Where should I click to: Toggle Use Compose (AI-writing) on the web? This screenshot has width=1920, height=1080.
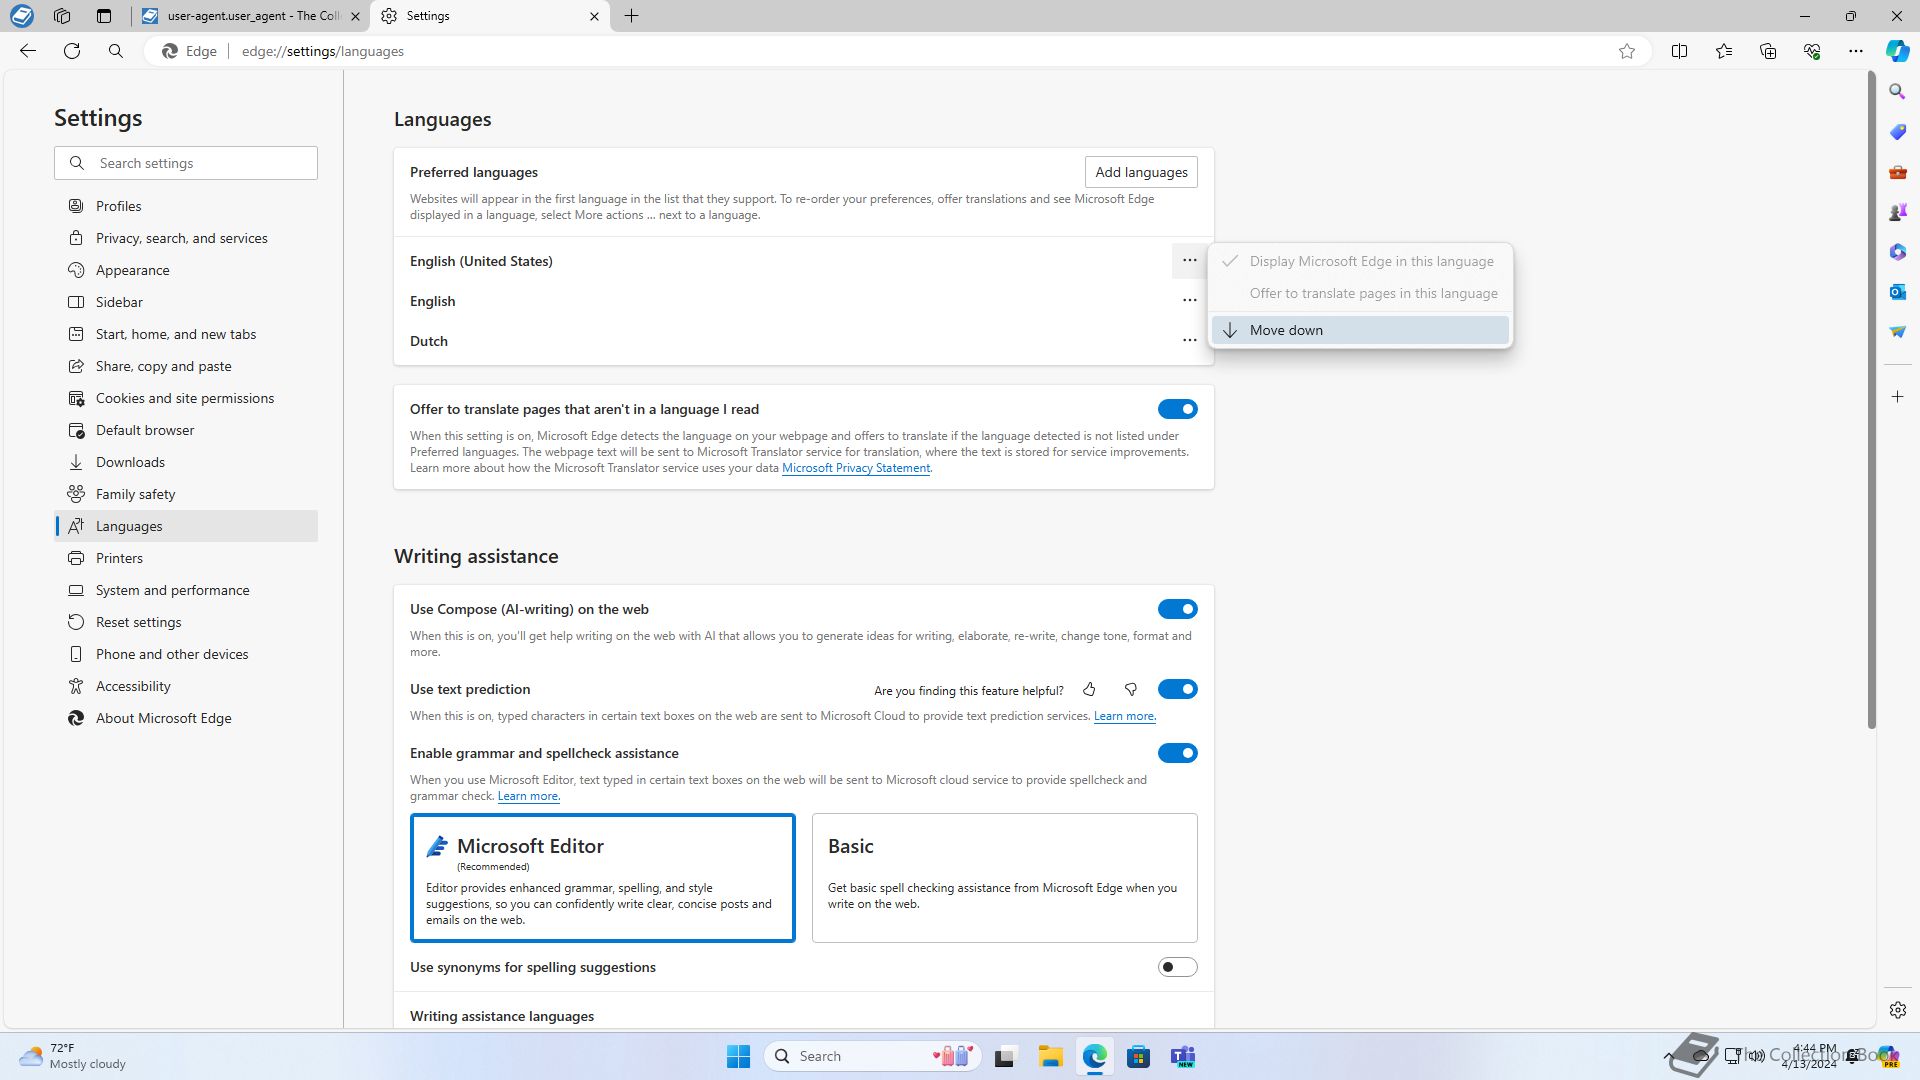click(1178, 609)
